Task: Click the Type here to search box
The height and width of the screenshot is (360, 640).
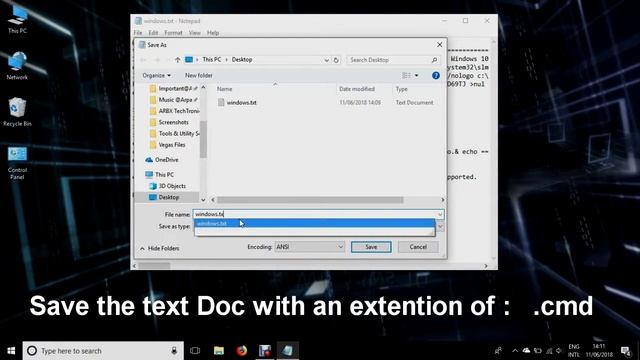Action: [x=103, y=351]
